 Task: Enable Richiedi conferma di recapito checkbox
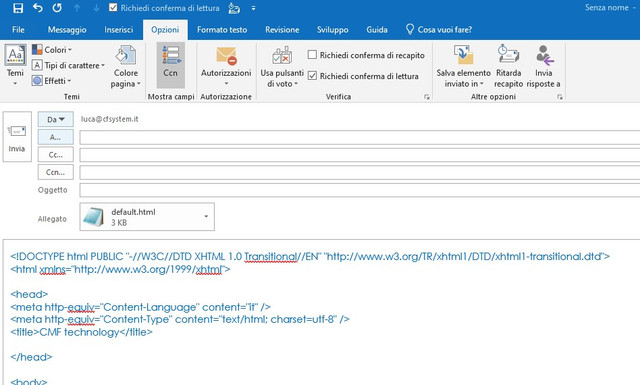click(x=312, y=55)
